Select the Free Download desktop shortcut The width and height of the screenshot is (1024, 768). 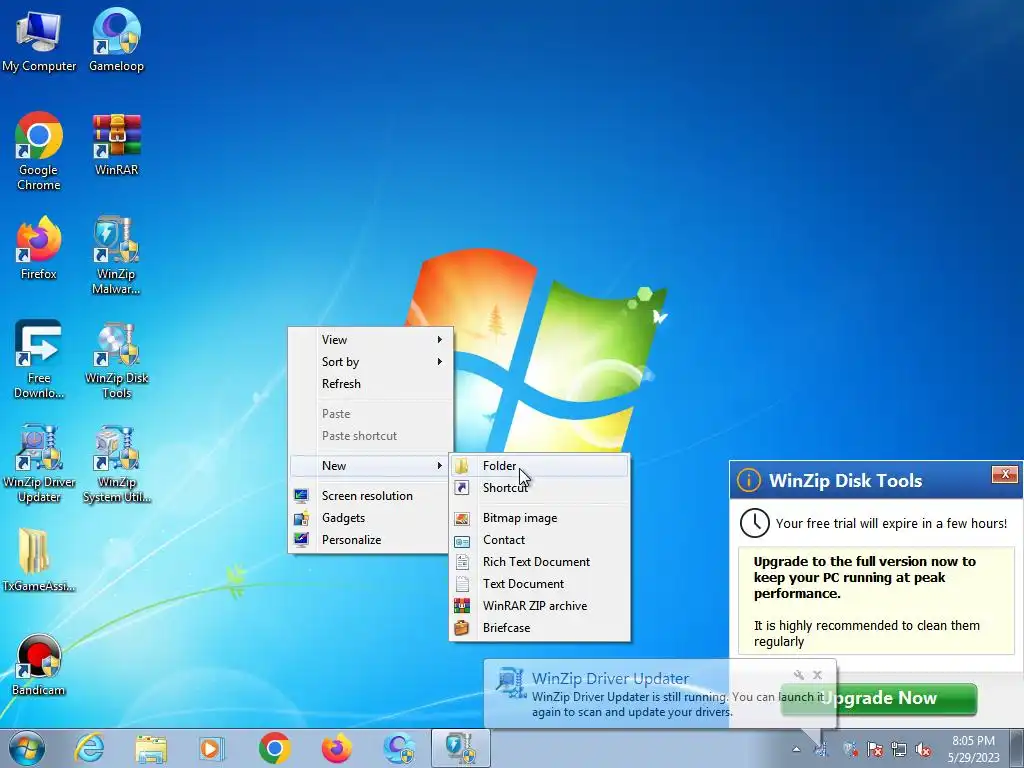point(39,359)
